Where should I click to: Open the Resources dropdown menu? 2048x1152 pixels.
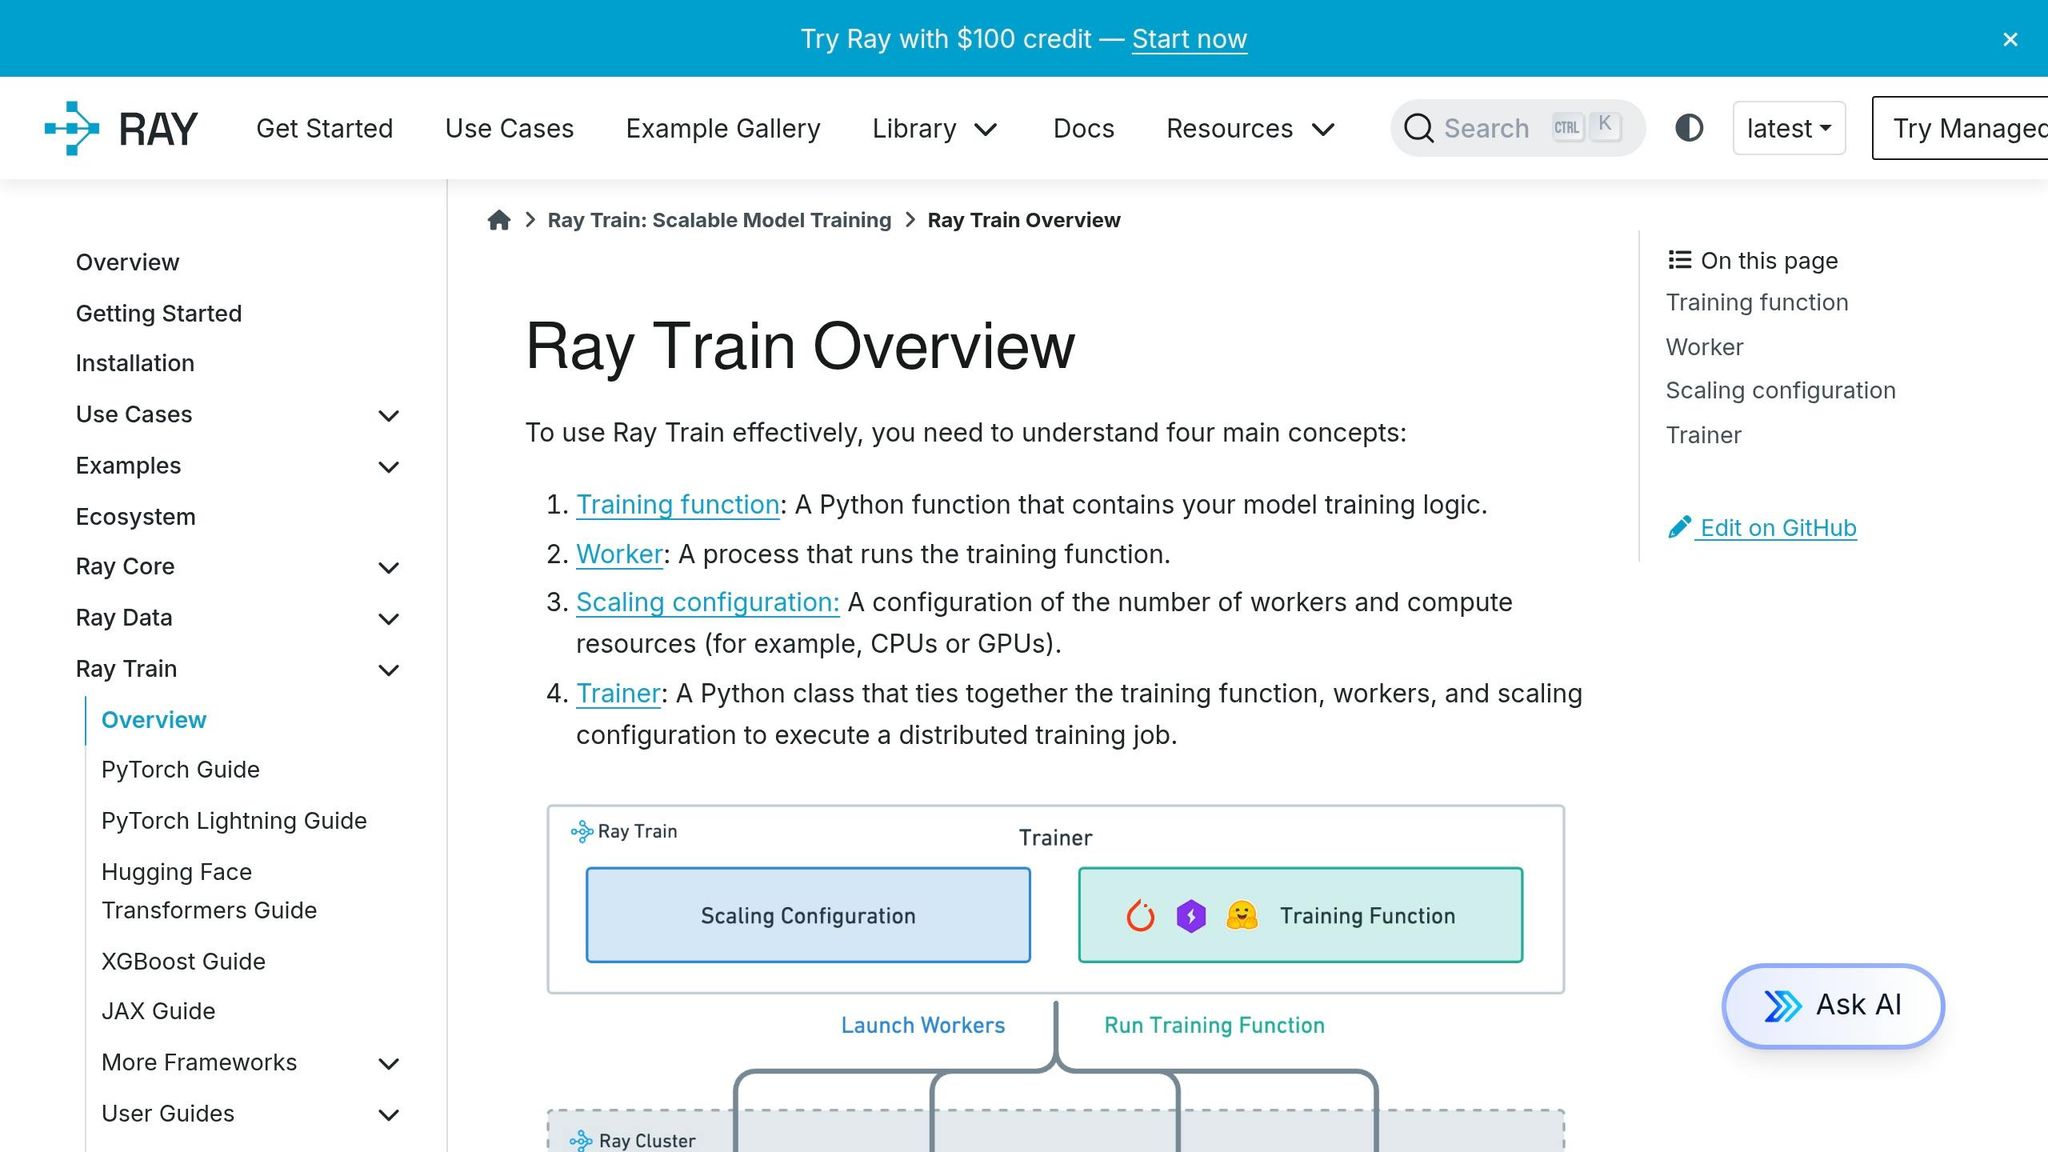pyautogui.click(x=1251, y=128)
